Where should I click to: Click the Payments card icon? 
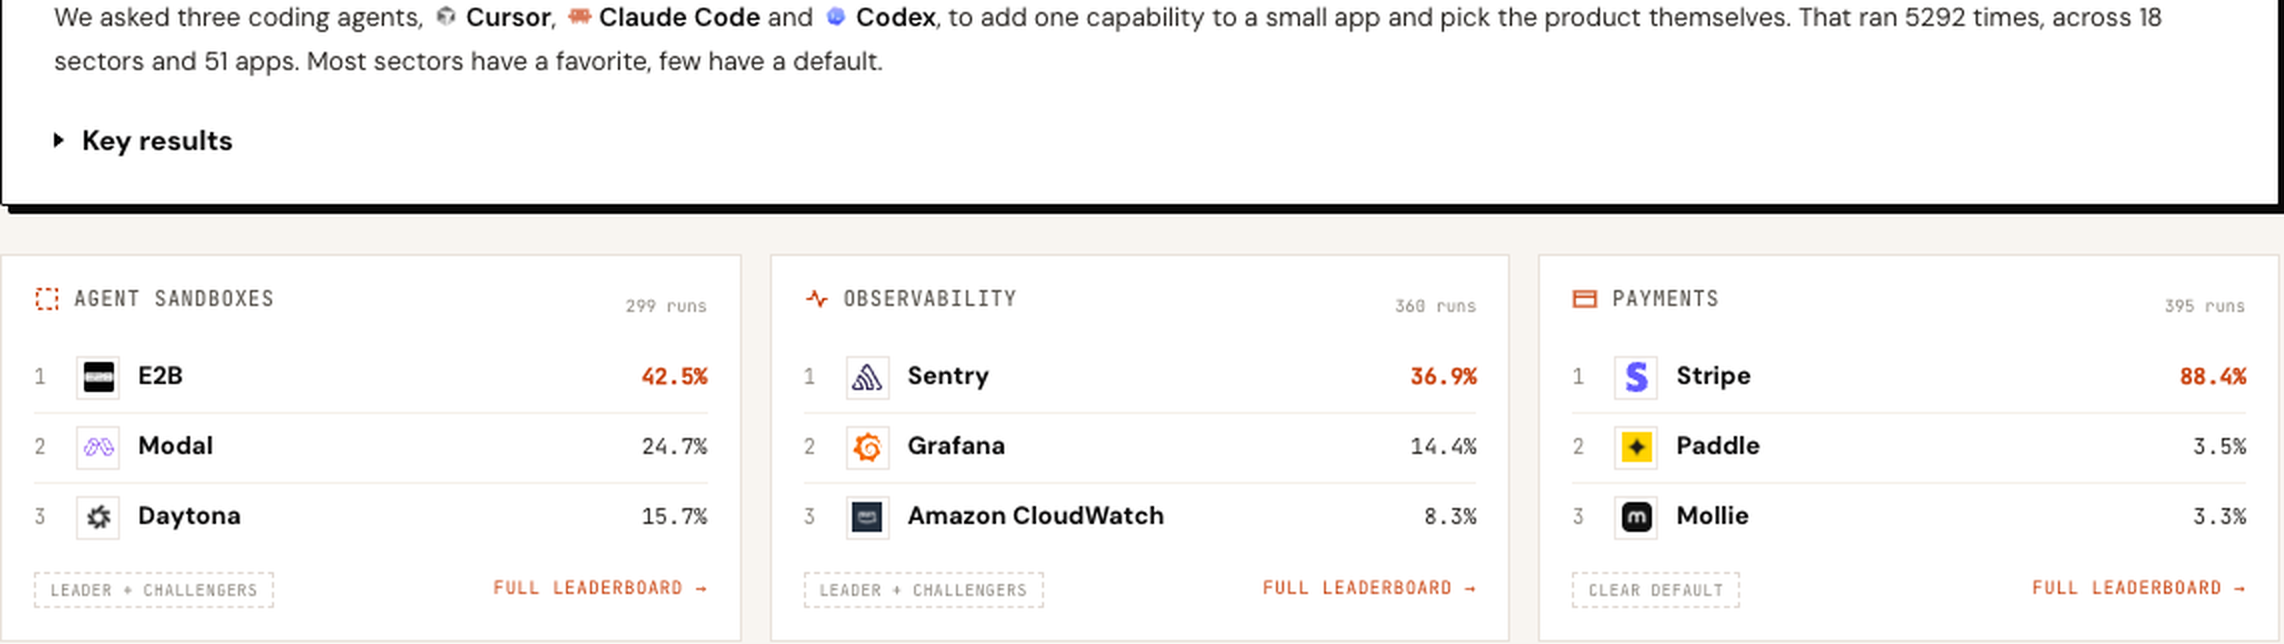[x=1585, y=299]
